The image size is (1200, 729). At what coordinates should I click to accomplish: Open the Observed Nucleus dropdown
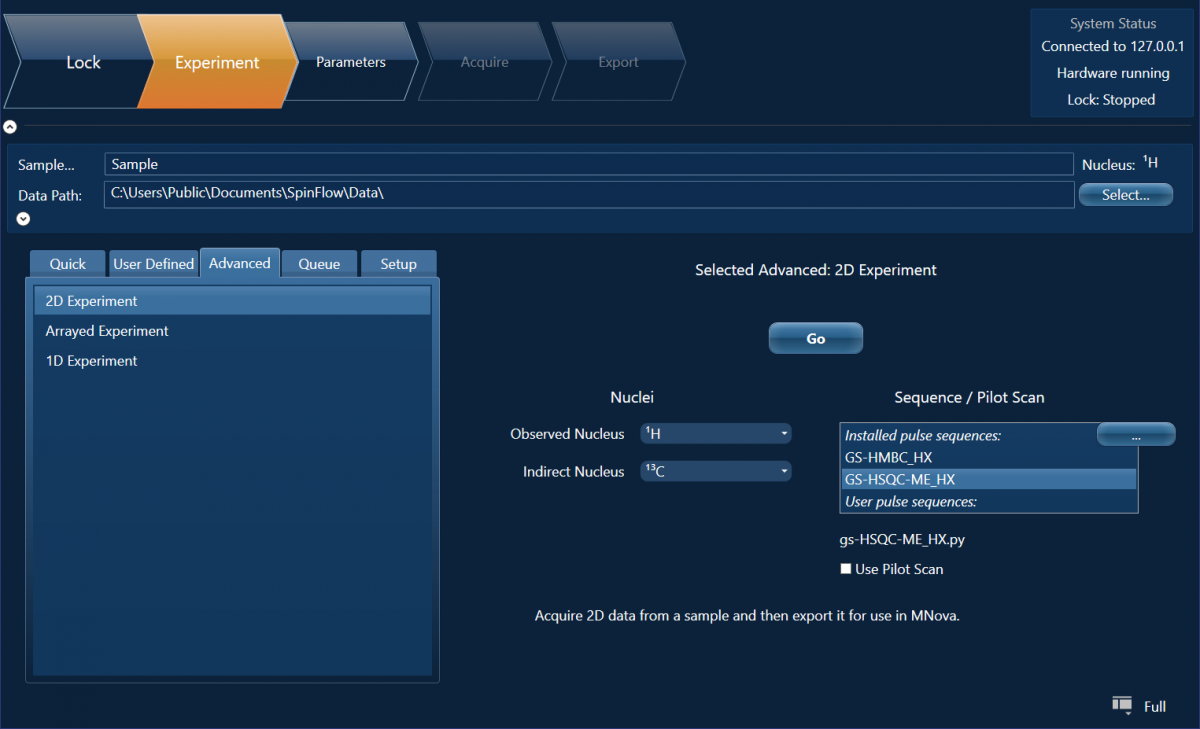coord(716,434)
